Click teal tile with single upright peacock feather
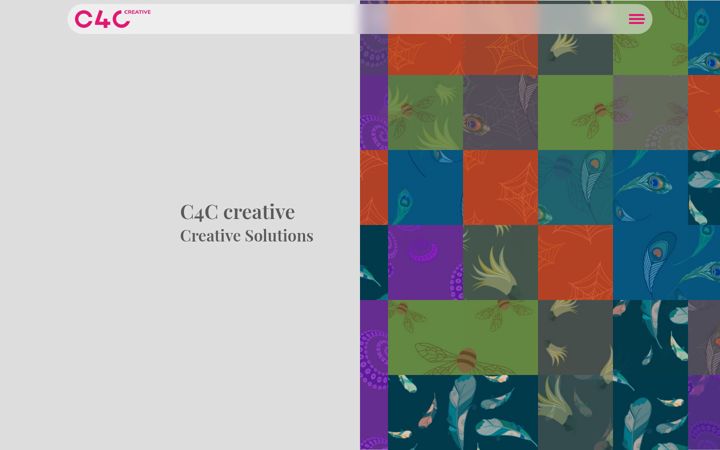 point(575,187)
